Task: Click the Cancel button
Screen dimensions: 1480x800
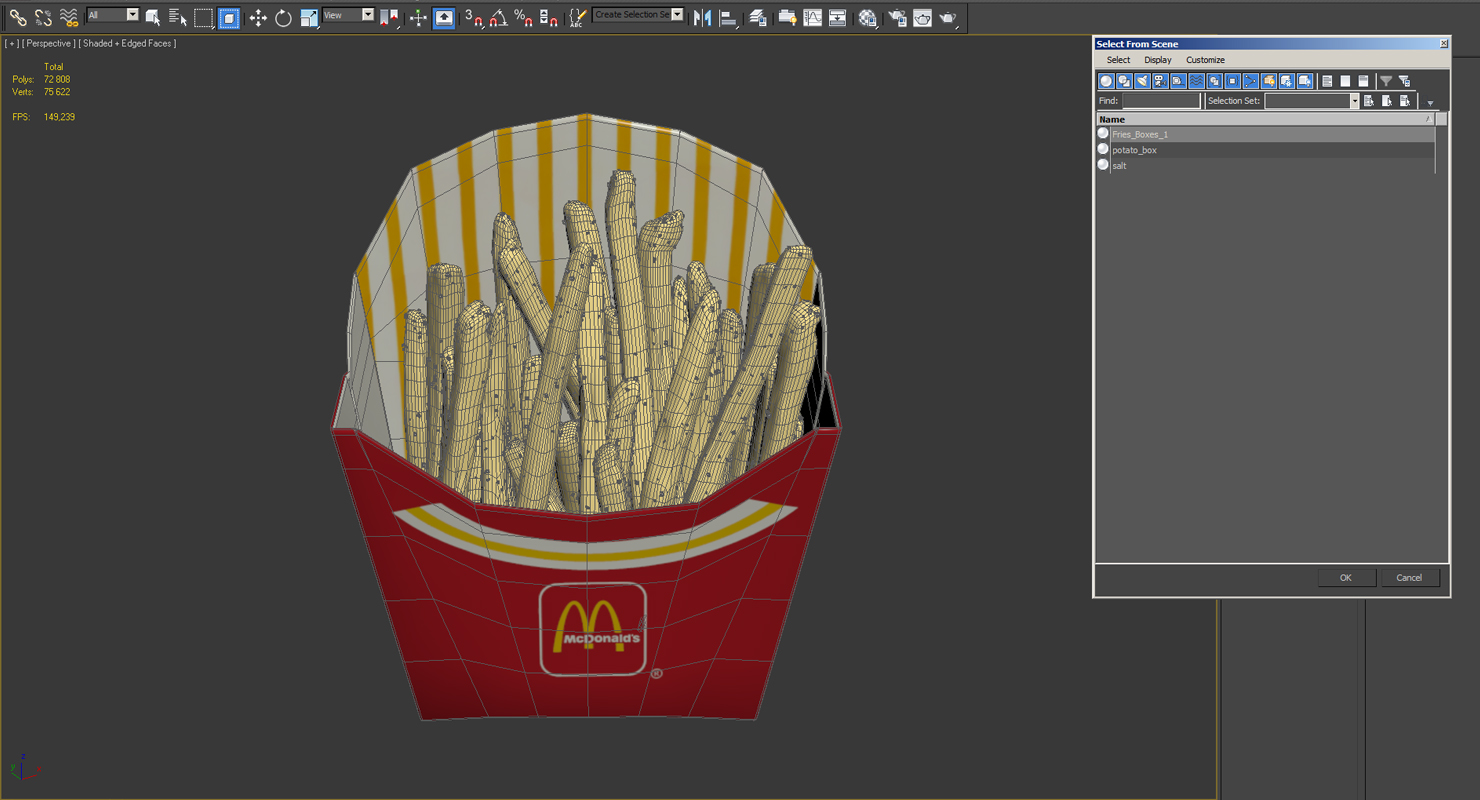Action: coord(1409,578)
